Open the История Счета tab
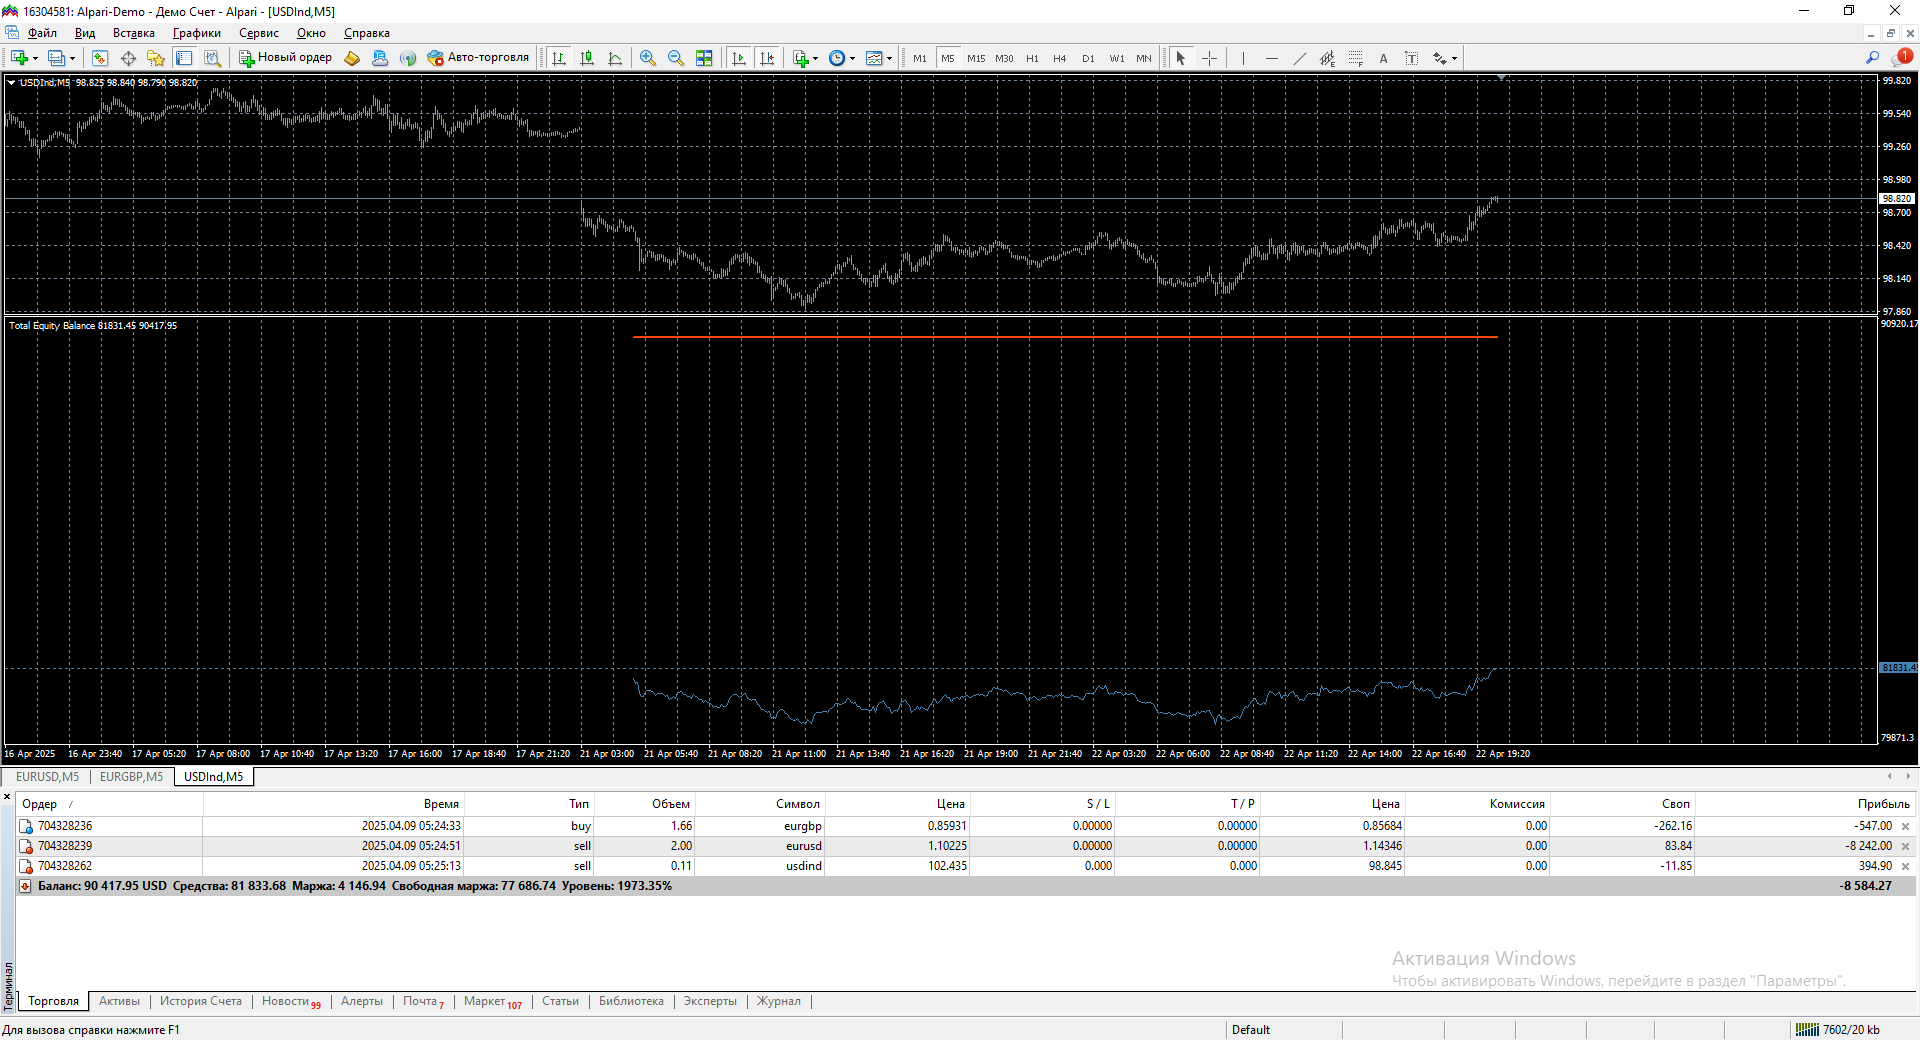 (201, 1001)
